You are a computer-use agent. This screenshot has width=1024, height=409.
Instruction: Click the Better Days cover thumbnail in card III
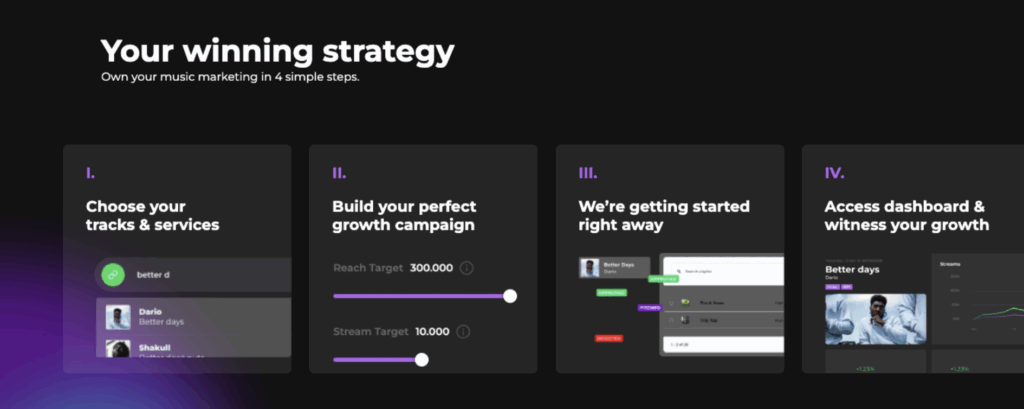(x=591, y=268)
